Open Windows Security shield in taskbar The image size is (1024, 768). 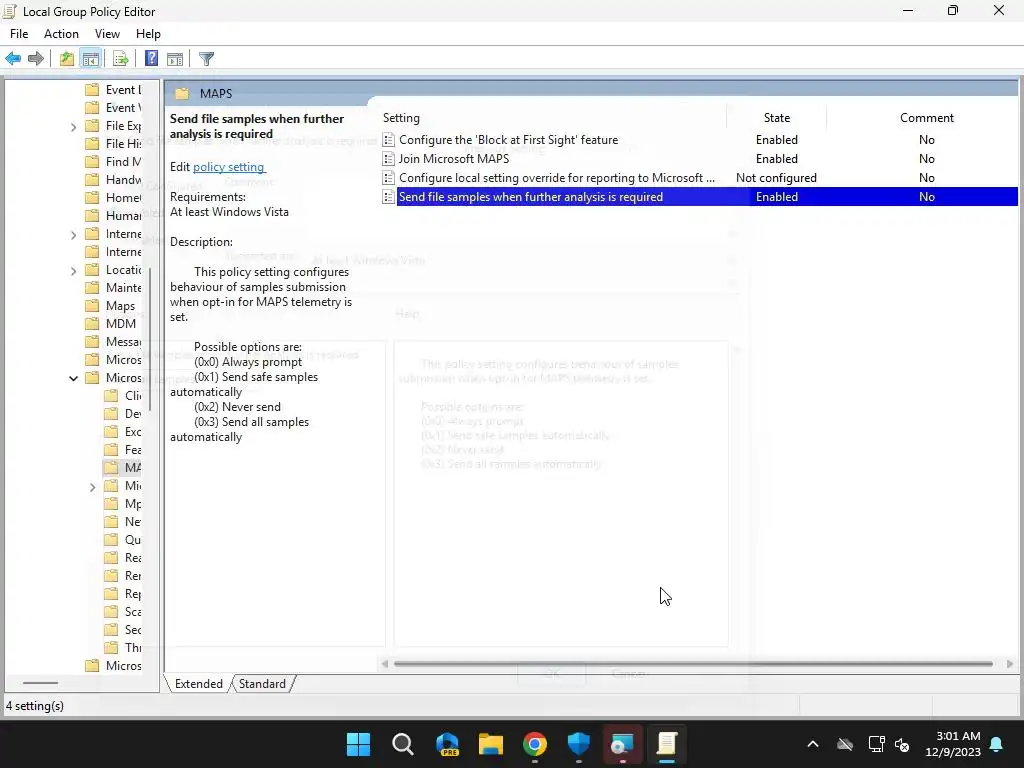point(579,744)
